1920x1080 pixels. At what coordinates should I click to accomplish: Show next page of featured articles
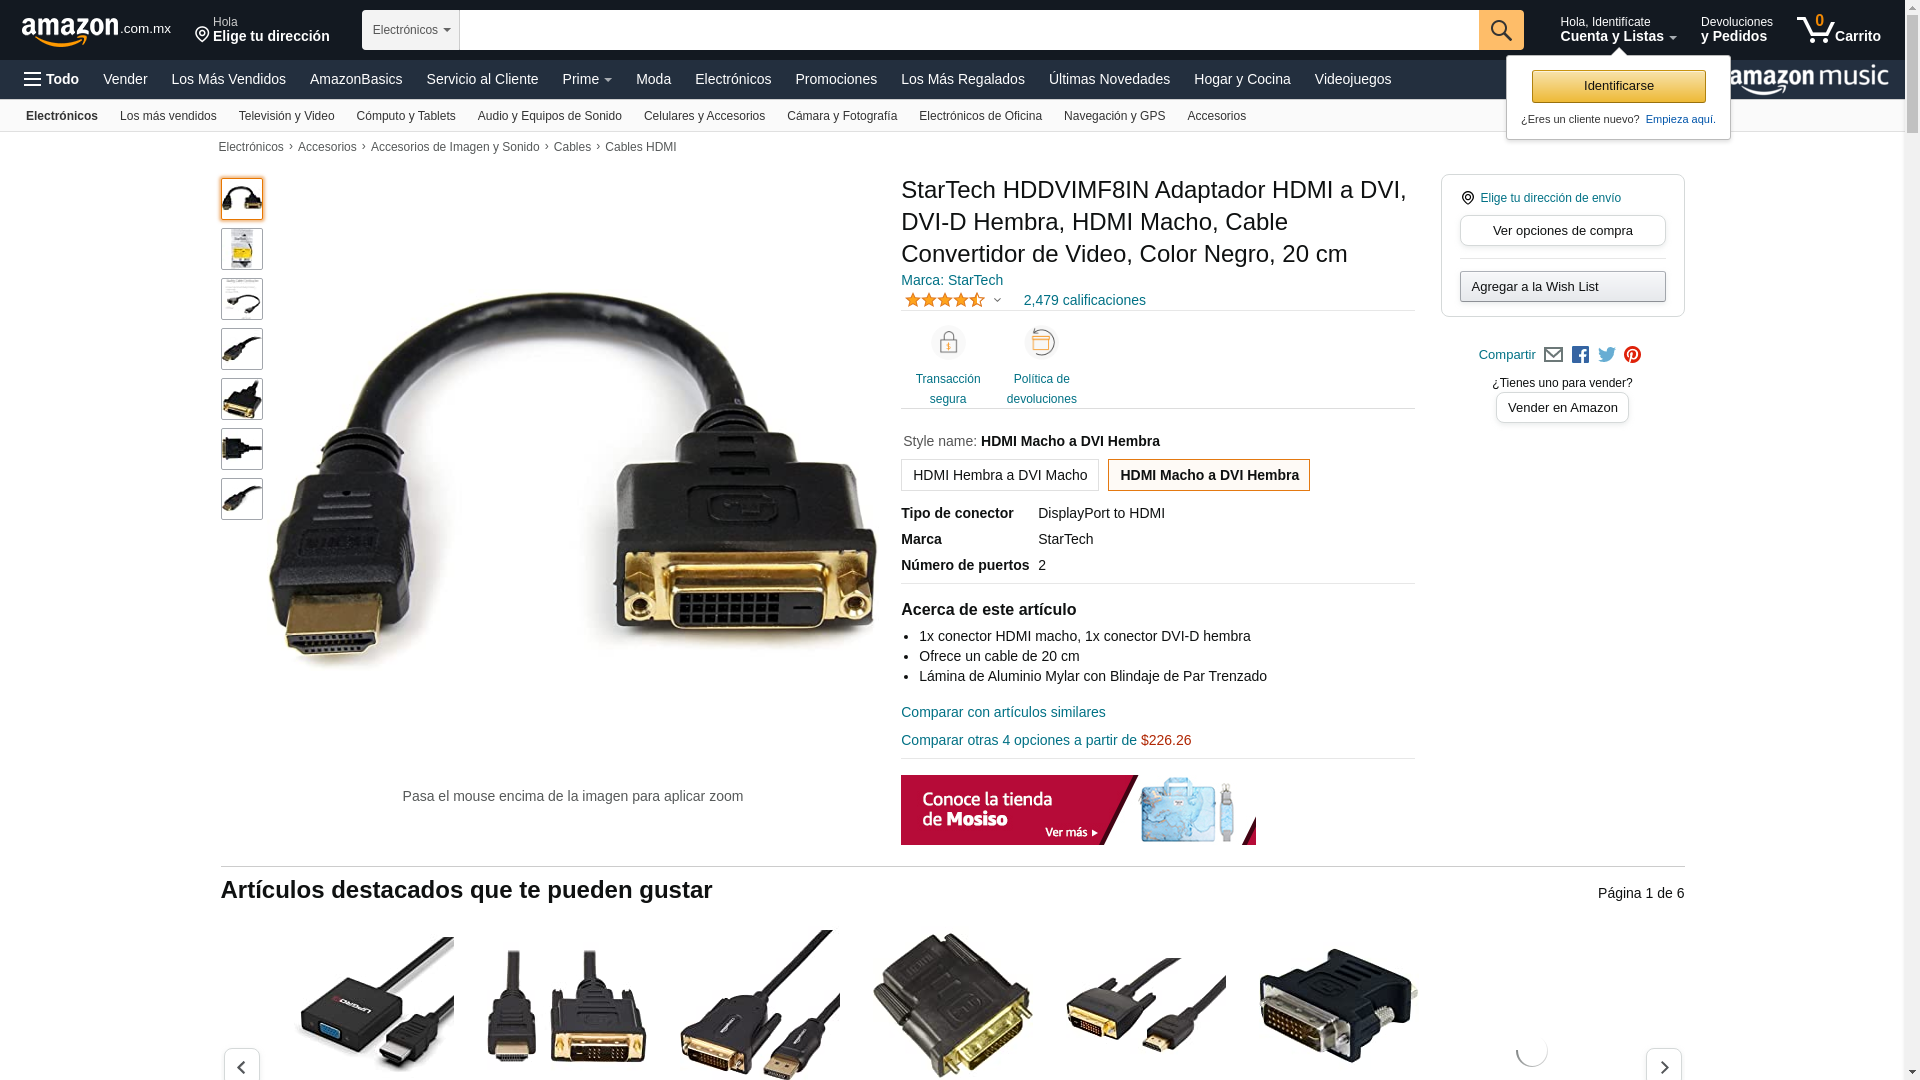coord(1663,1066)
